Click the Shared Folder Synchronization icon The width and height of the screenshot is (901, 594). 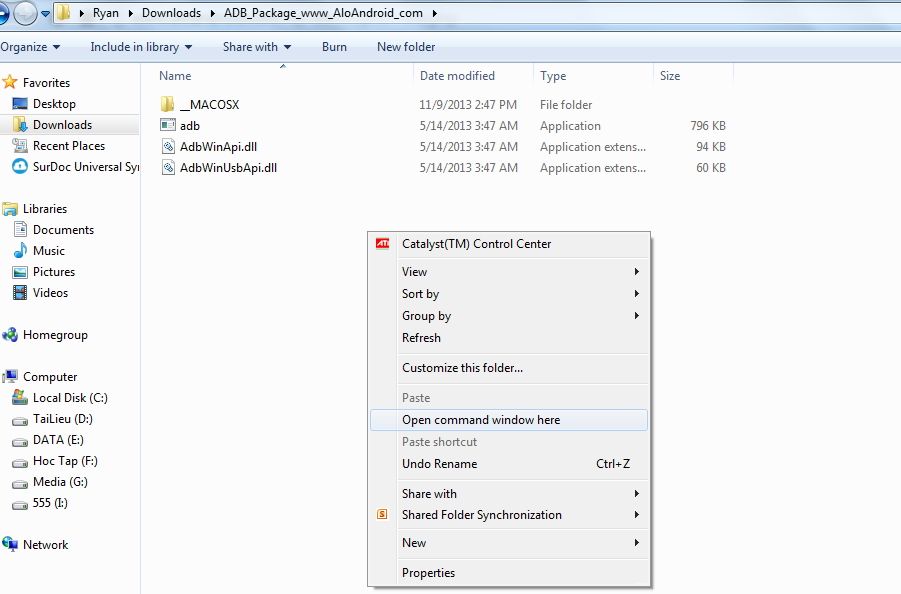[382, 515]
